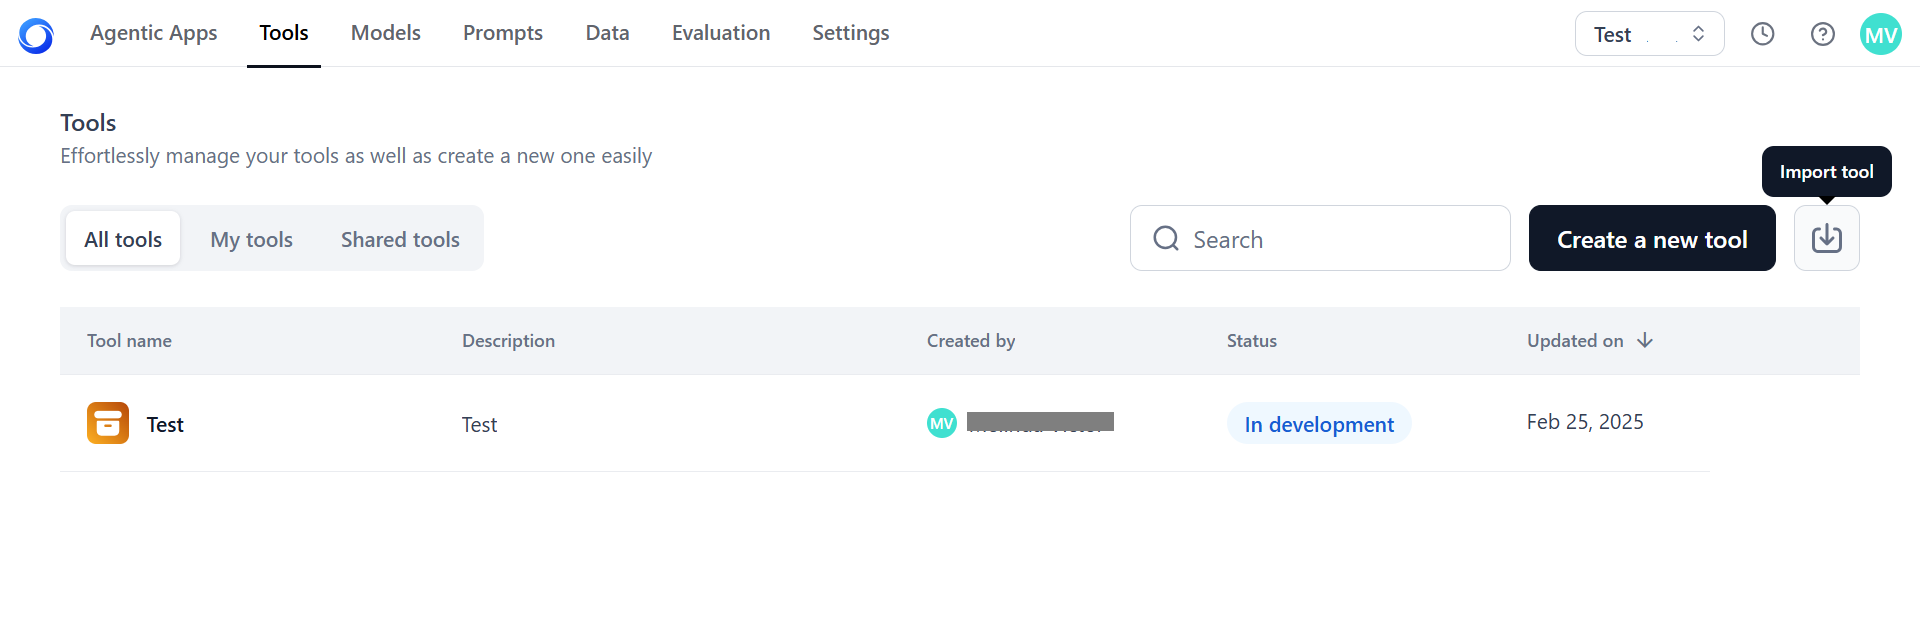Toggle Updated on sort arrow
The image size is (1920, 630).
(x=1645, y=341)
